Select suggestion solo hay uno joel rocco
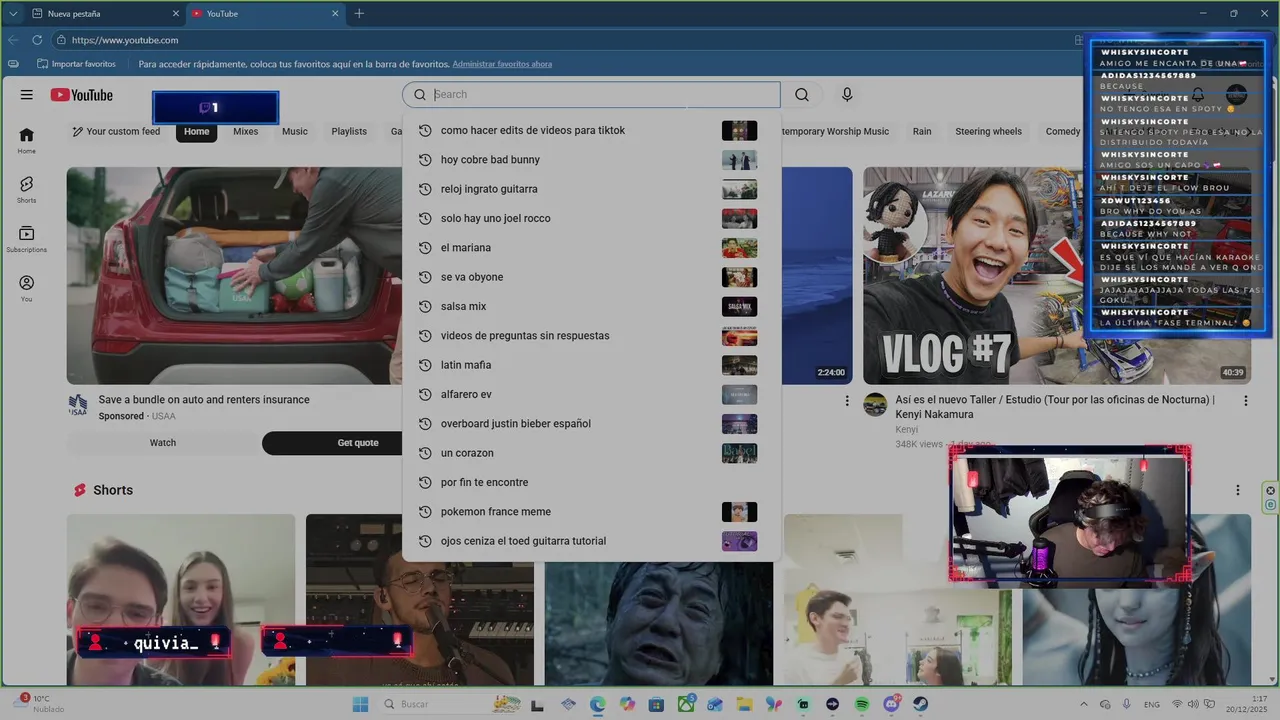This screenshot has width=1280, height=720. pyautogui.click(x=592, y=219)
